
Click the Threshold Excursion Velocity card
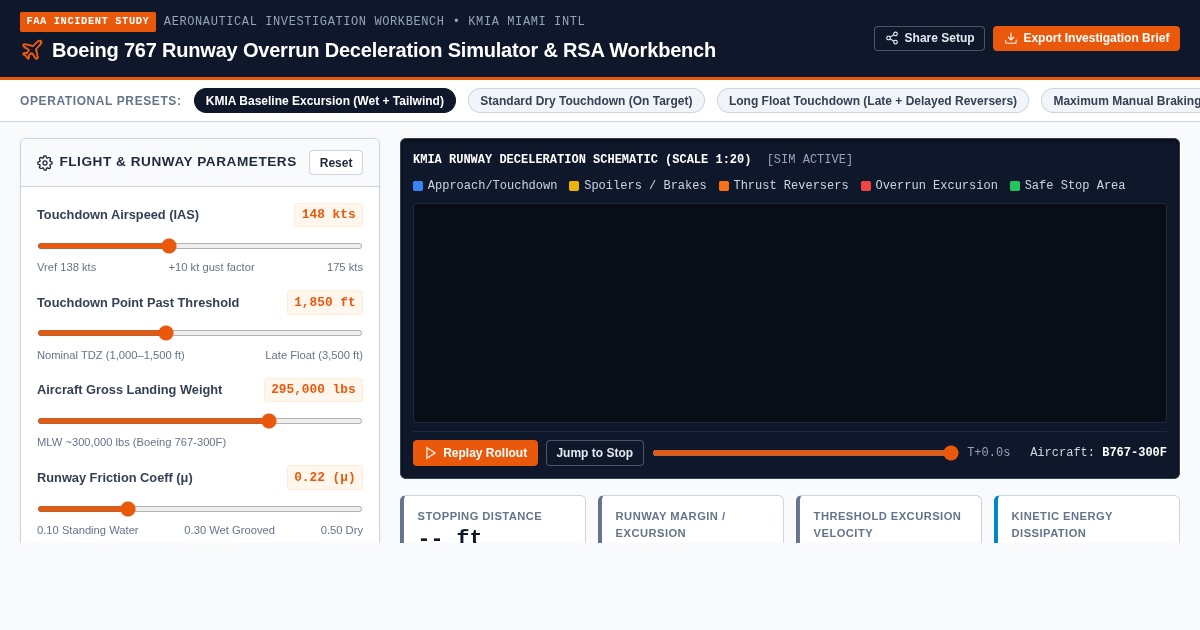point(889,519)
